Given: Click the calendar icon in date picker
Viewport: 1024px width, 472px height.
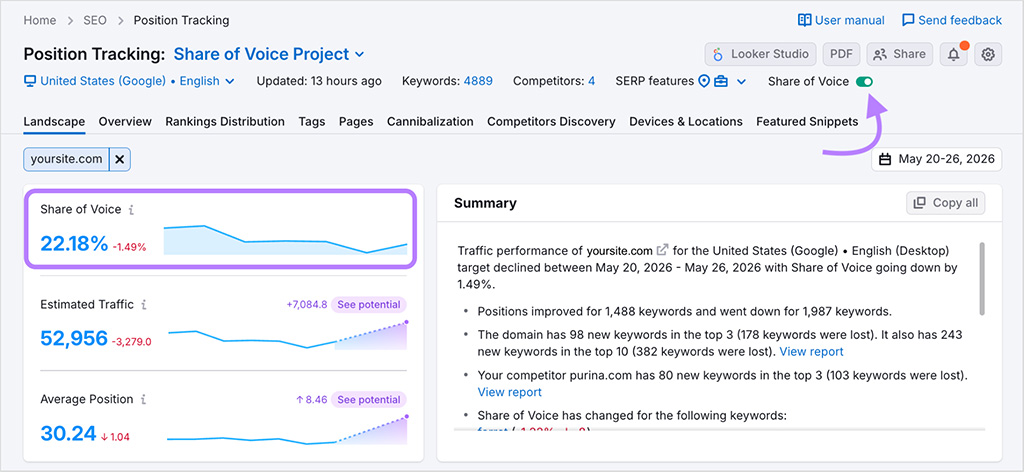Looking at the screenshot, I should click(885, 159).
